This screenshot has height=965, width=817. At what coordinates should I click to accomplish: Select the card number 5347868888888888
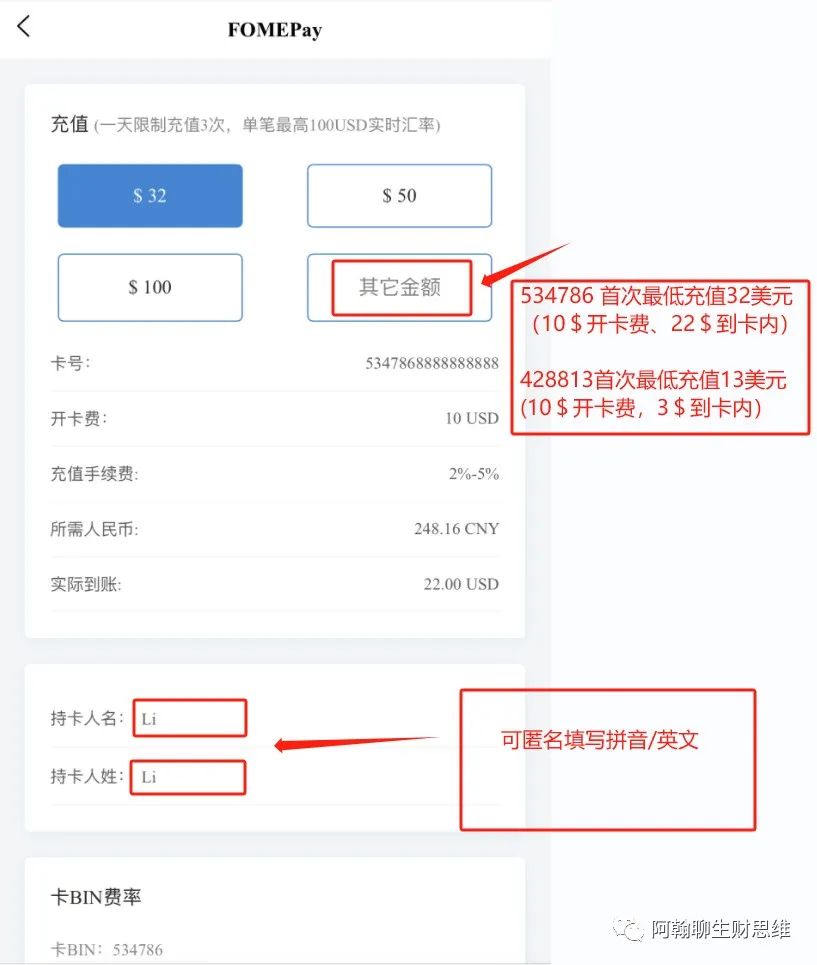432,363
